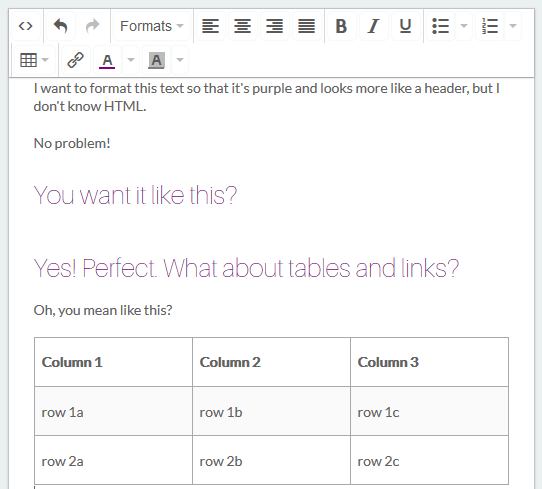This screenshot has height=489, width=542.
Task: Insert a bullet list
Action: [x=441, y=26]
